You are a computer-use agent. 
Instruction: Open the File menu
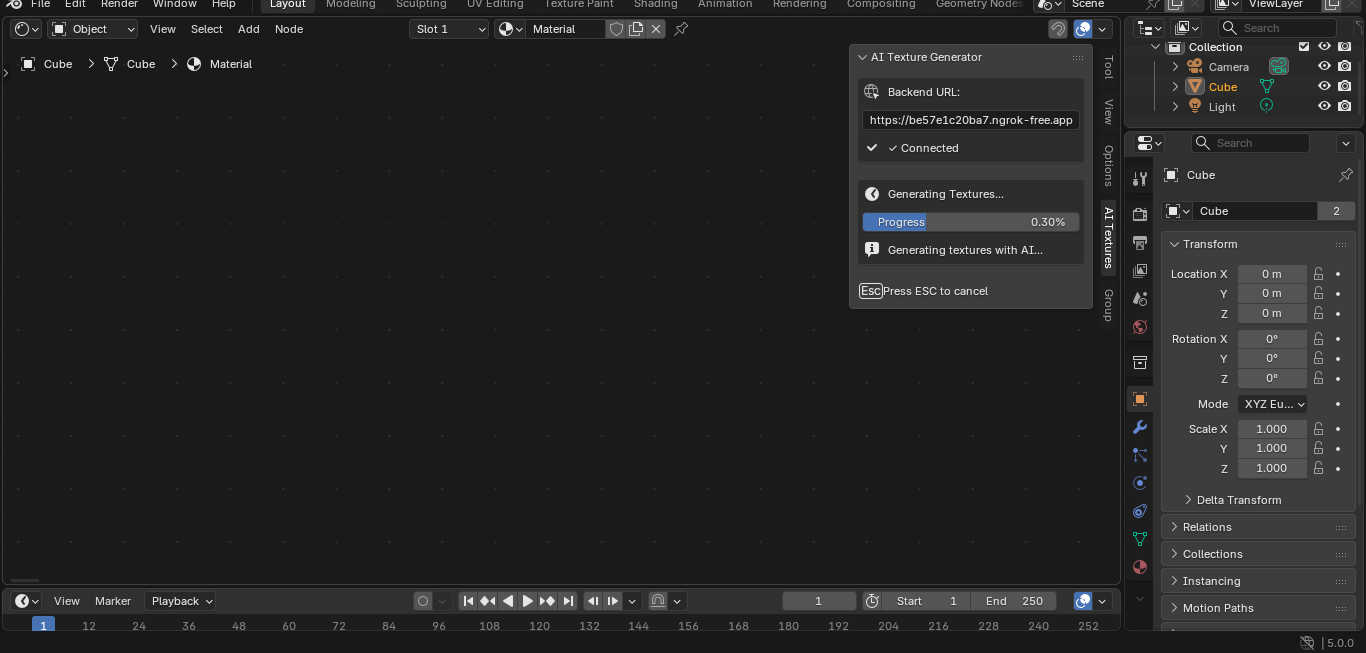pyautogui.click(x=40, y=4)
